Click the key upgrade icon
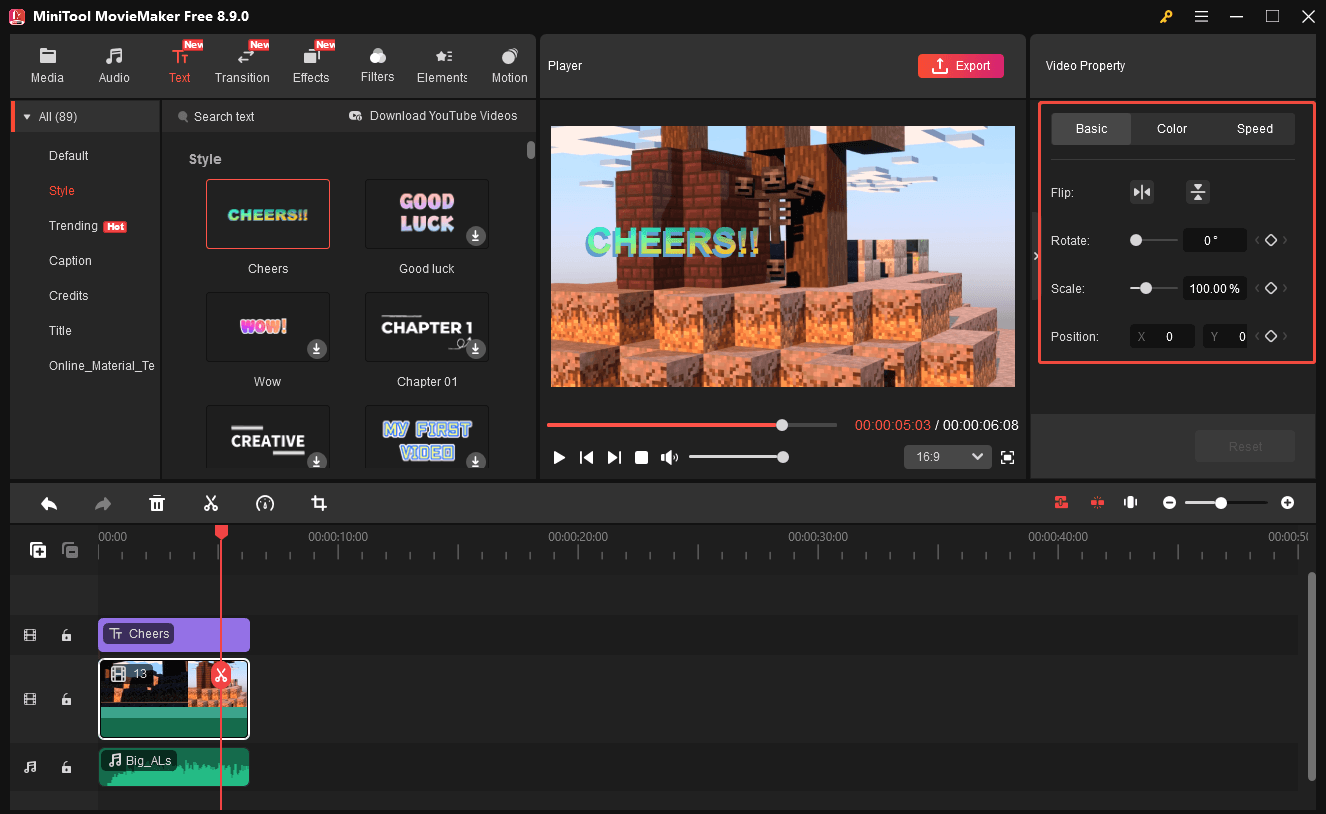The image size is (1326, 814). tap(1166, 17)
